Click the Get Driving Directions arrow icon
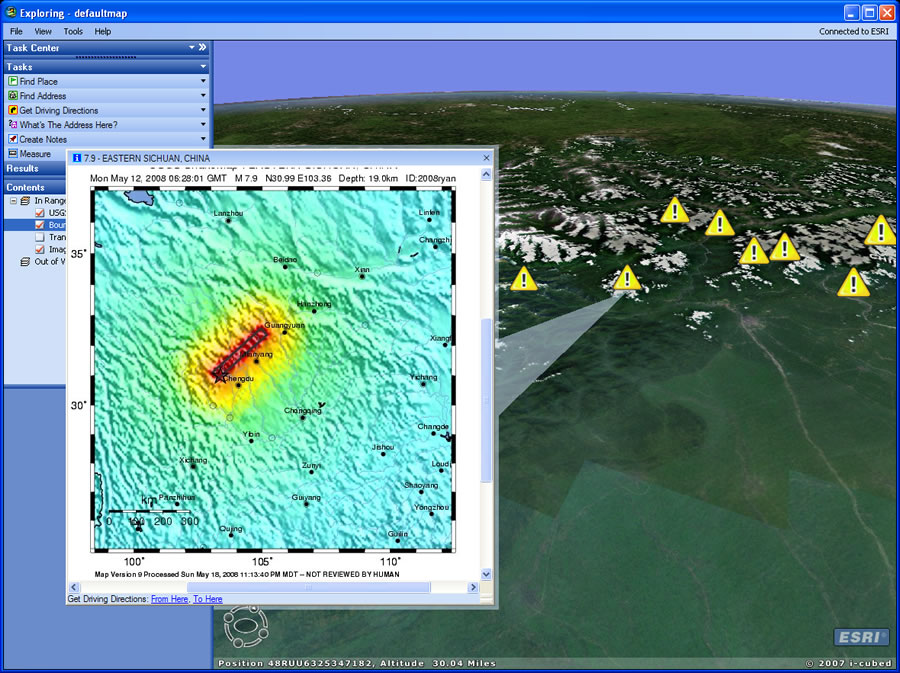Screen dimensions: 900x673 pos(13,110)
